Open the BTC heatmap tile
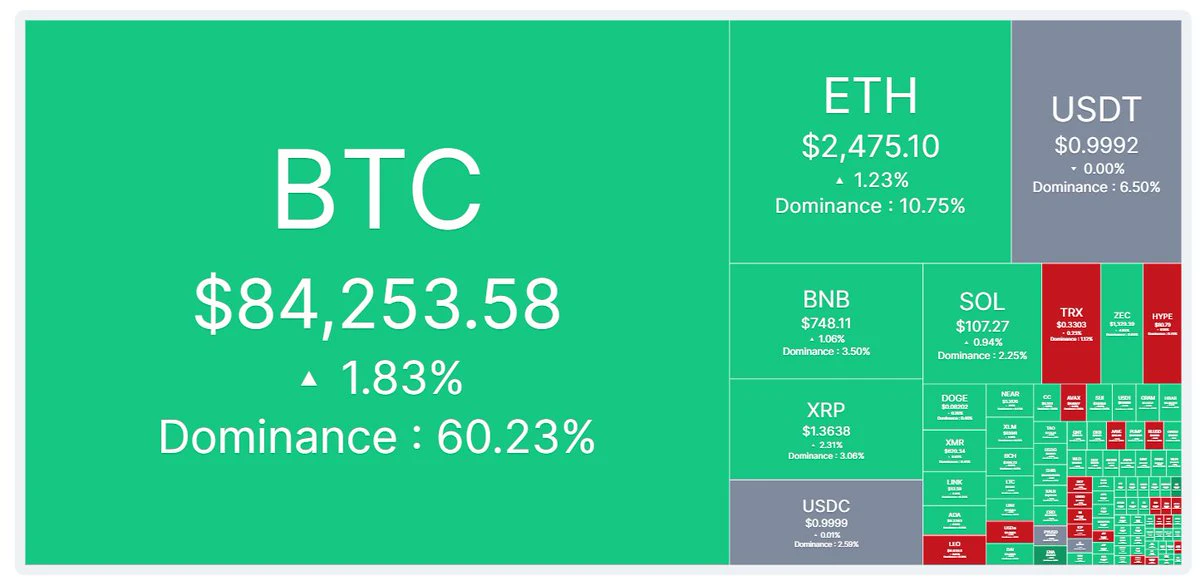 pos(377,292)
